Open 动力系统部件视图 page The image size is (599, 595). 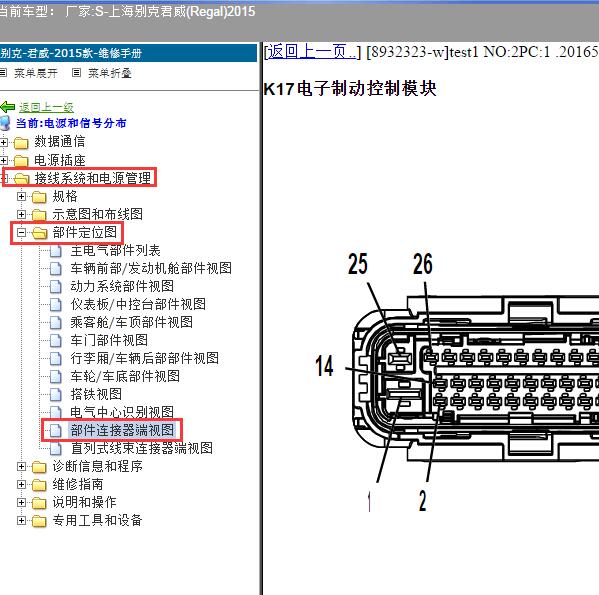tap(122, 286)
